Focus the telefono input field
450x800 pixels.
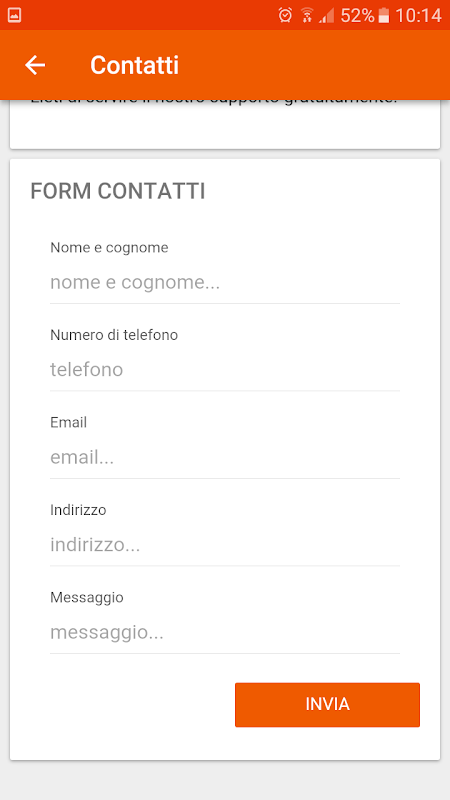[224, 370]
